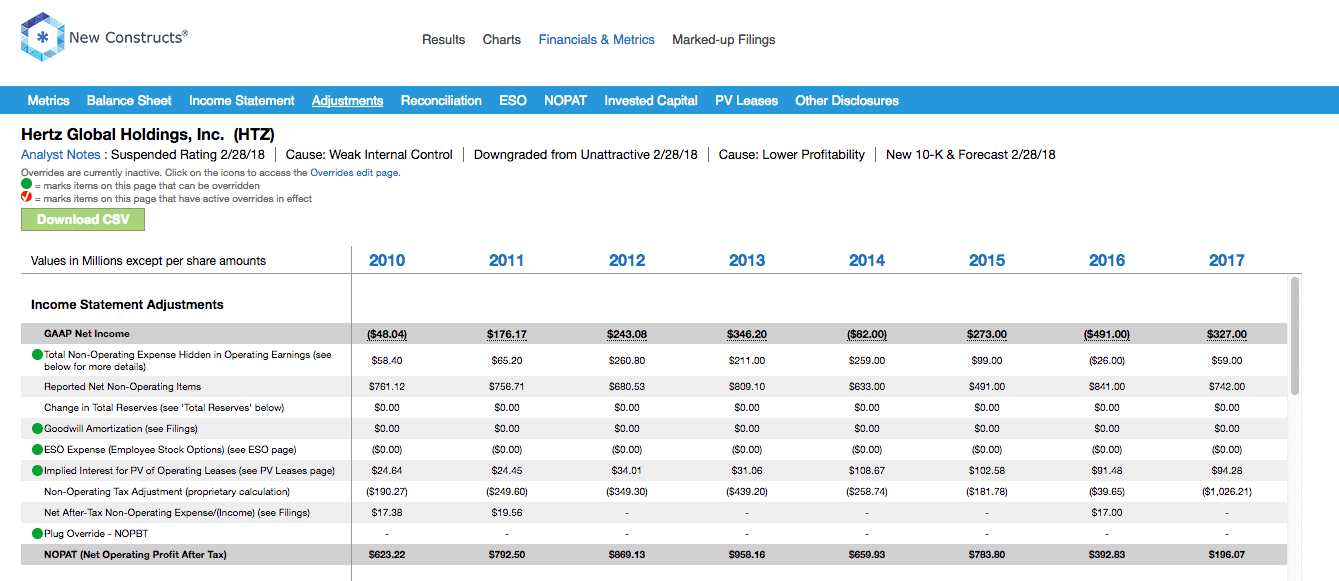Click GAAP Net Income value $346.20

pos(747,334)
